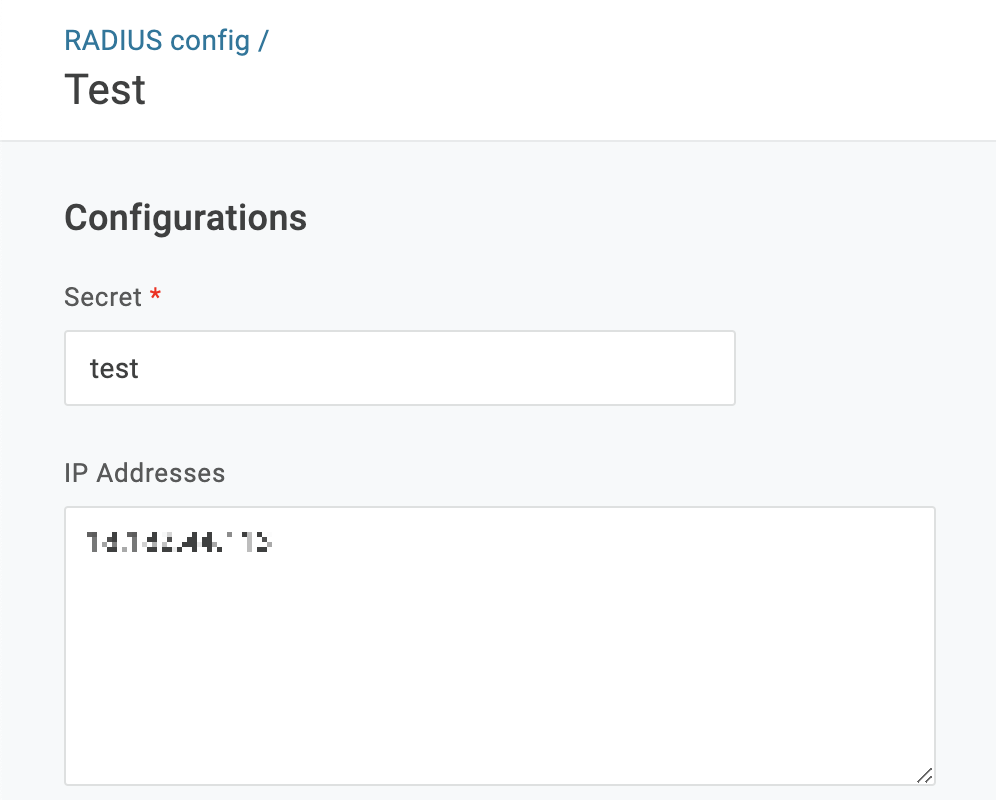Click gray background right of Configurations heading
The height and width of the screenshot is (800, 996).
click(x=650, y=218)
